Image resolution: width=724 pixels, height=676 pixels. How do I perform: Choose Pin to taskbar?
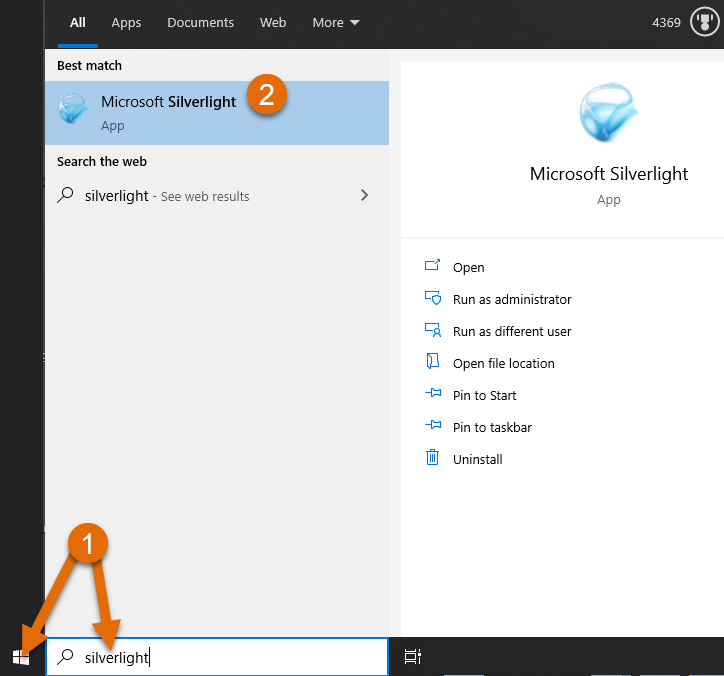pyautogui.click(x=492, y=427)
